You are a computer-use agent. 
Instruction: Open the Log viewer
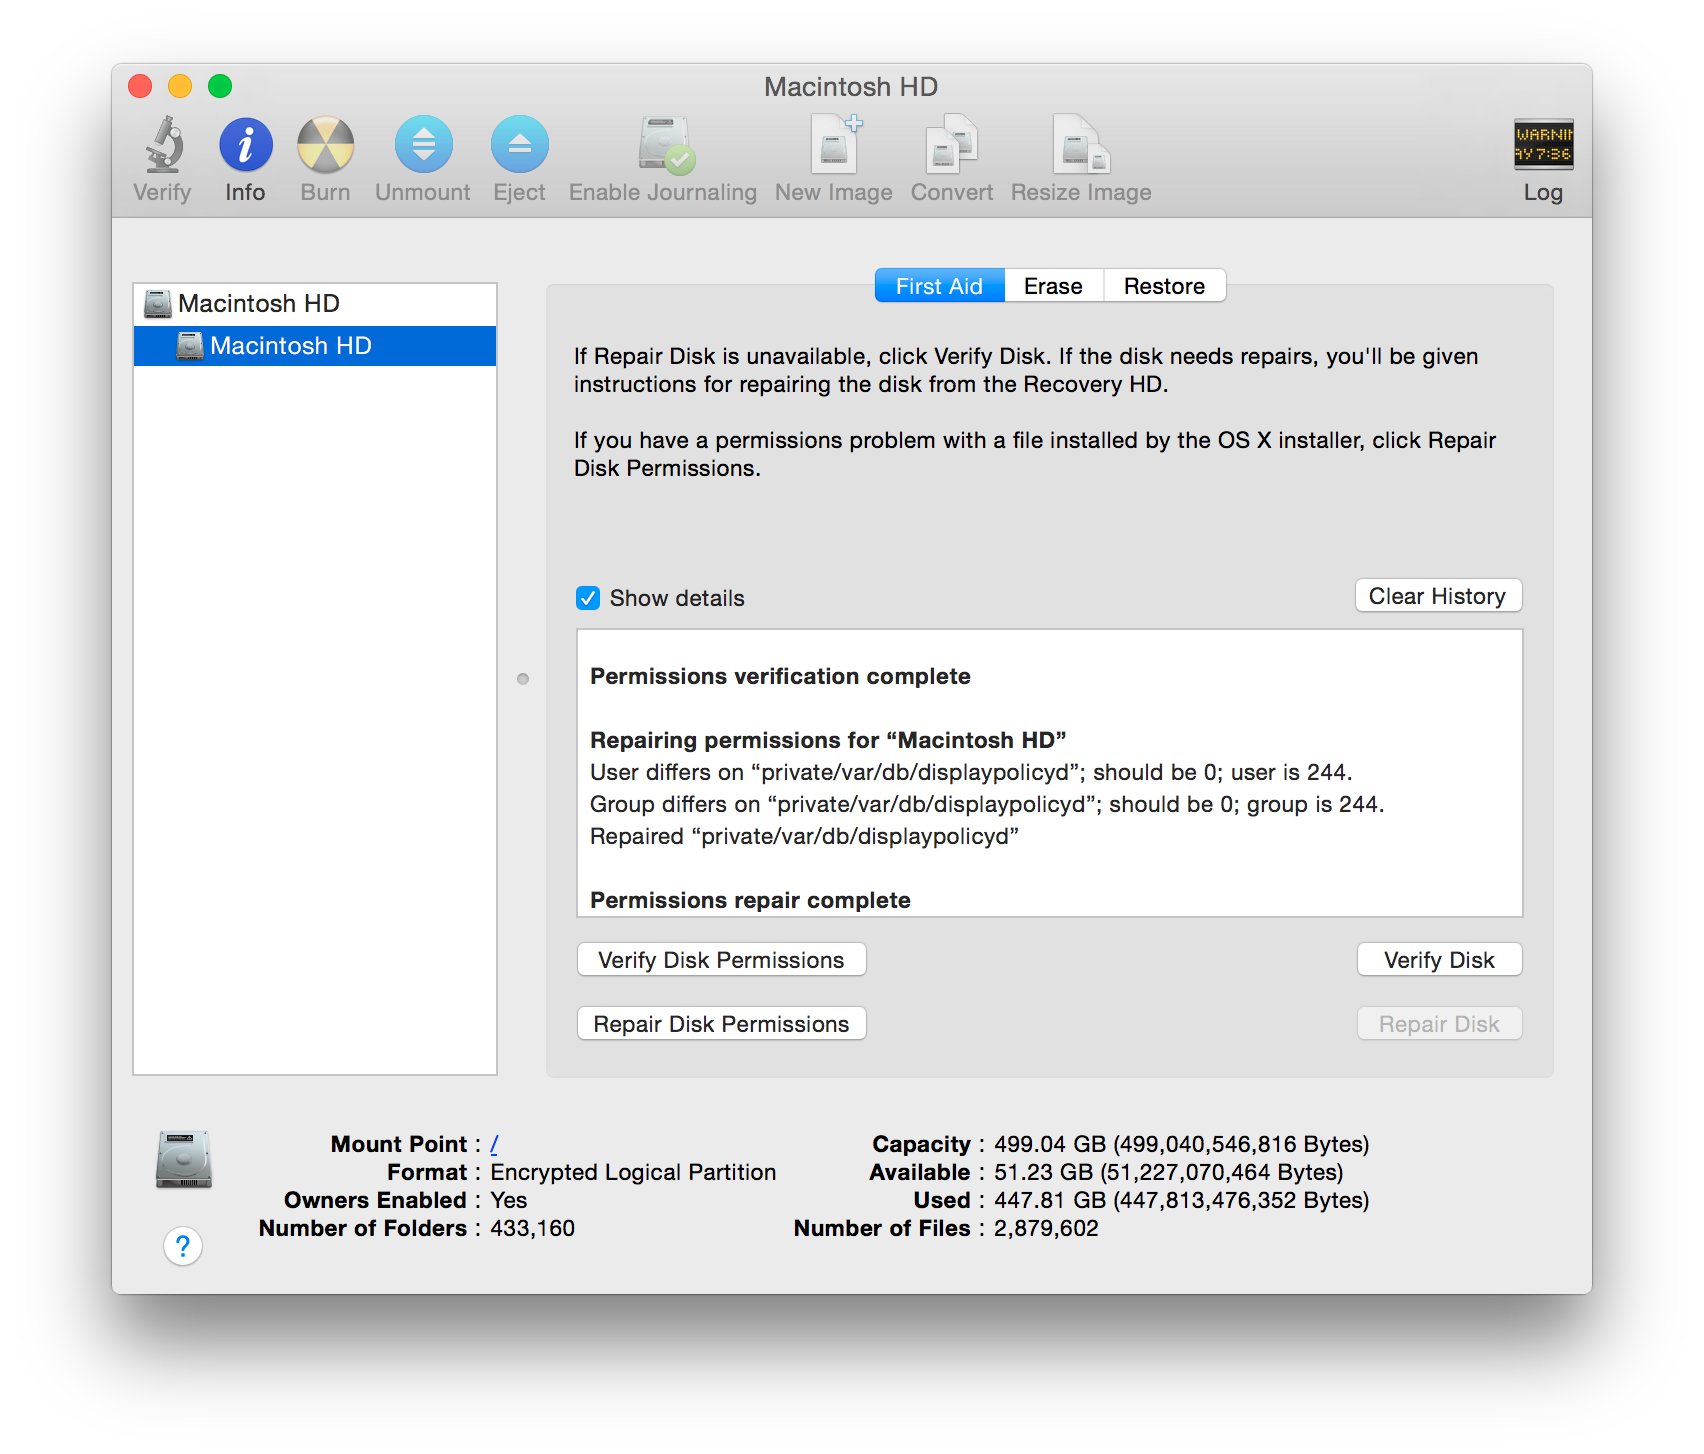pos(1542,146)
